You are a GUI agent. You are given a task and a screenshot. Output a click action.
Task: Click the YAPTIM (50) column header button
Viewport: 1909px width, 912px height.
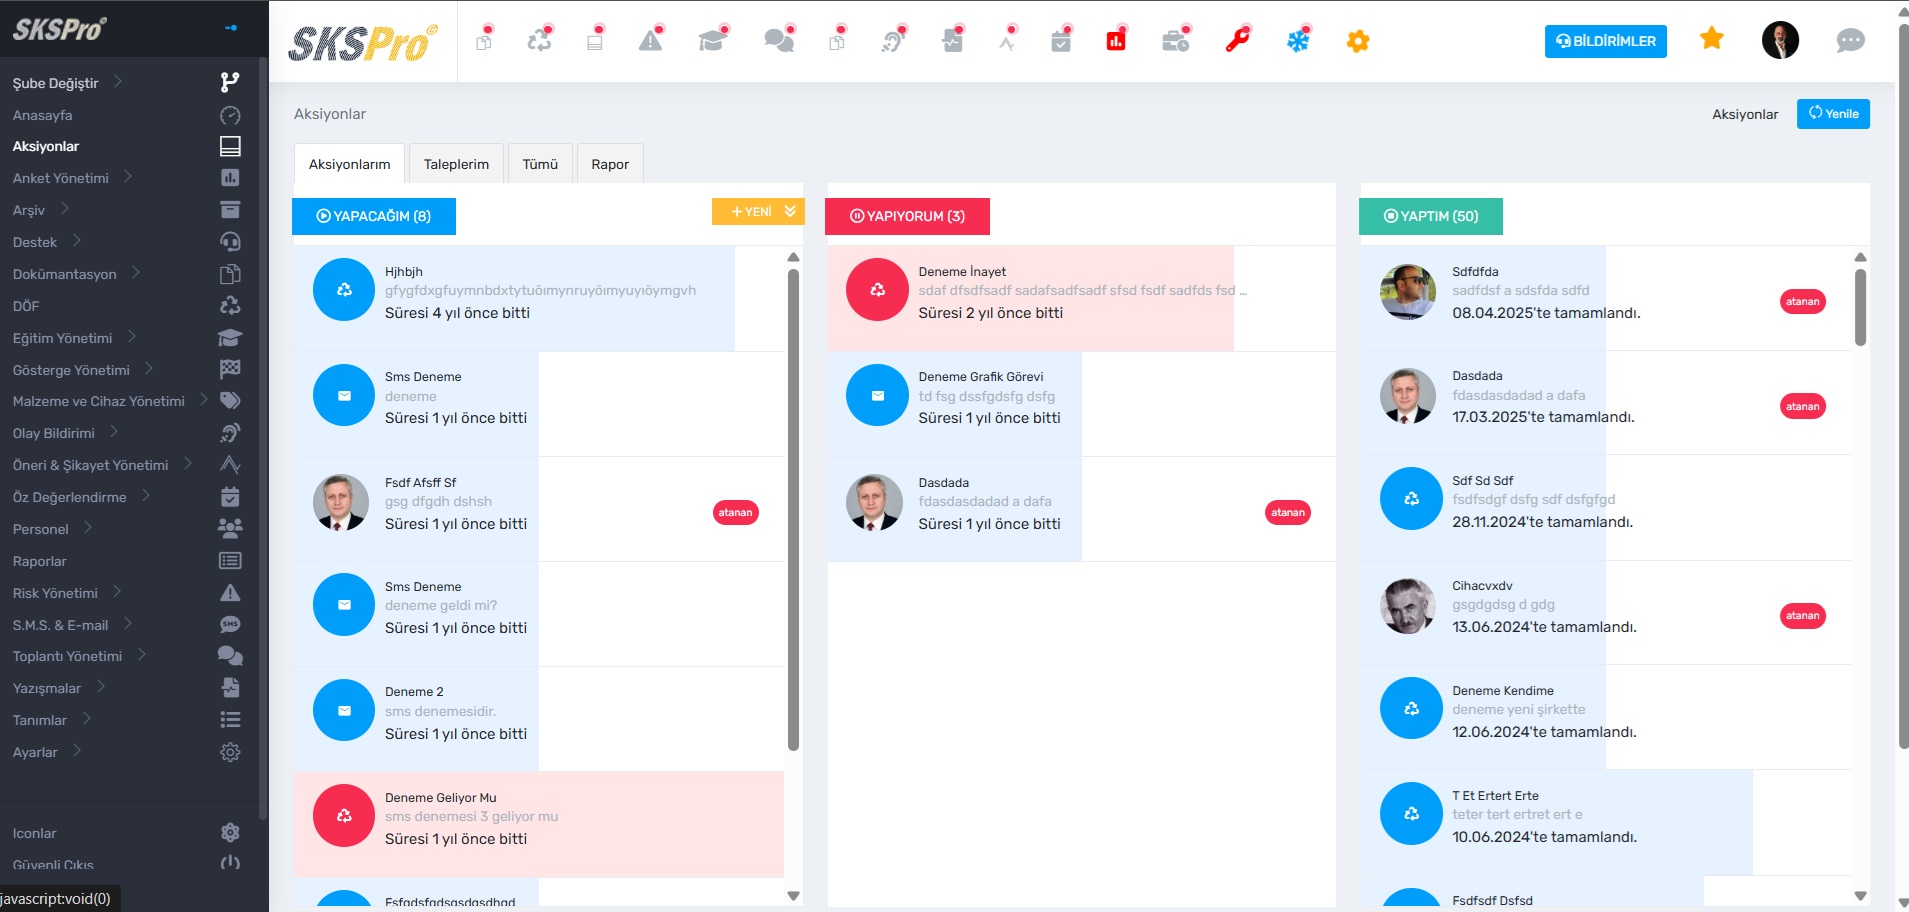pyautogui.click(x=1431, y=216)
